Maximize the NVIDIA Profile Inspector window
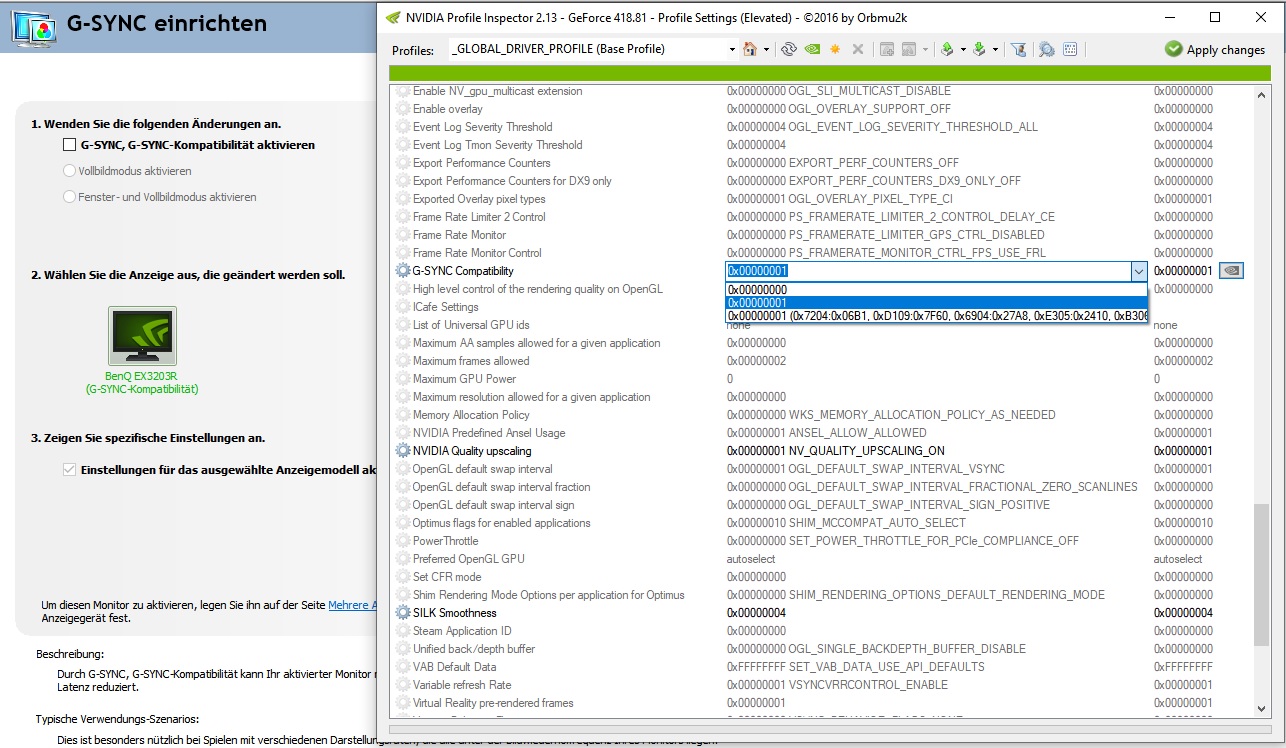This screenshot has height=748, width=1286. [1215, 17]
